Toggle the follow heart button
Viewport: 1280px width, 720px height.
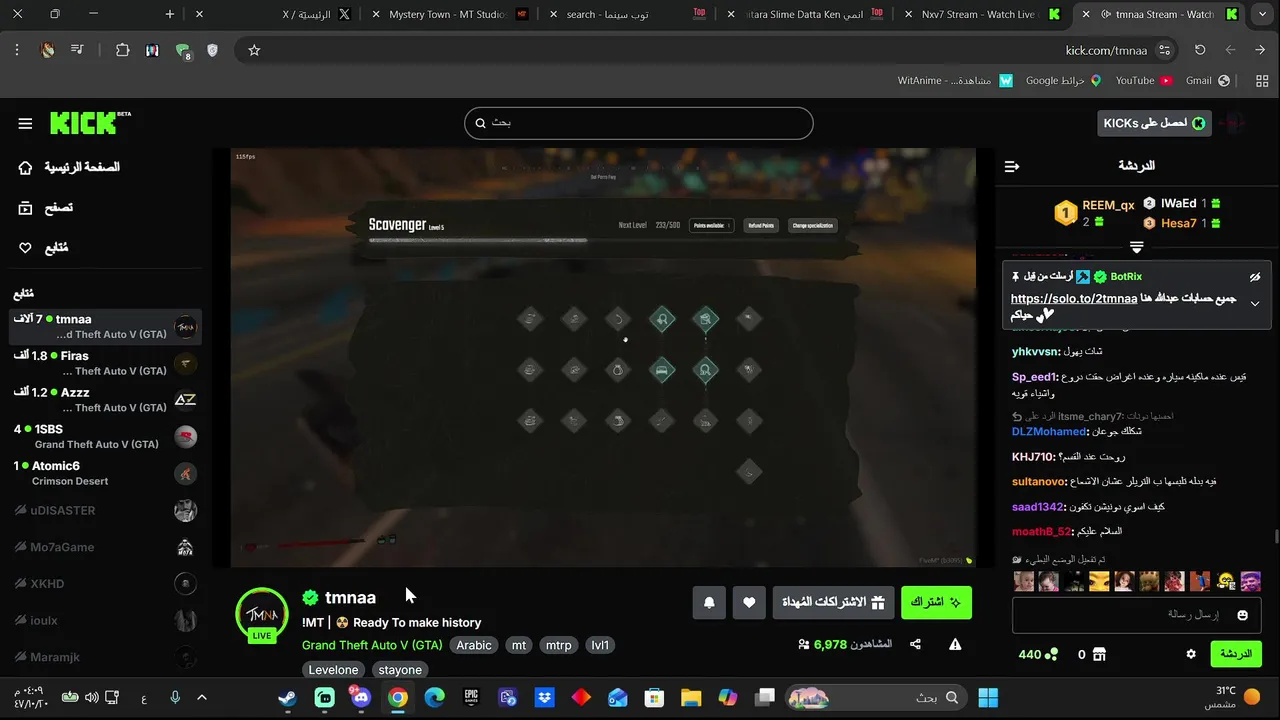749,602
